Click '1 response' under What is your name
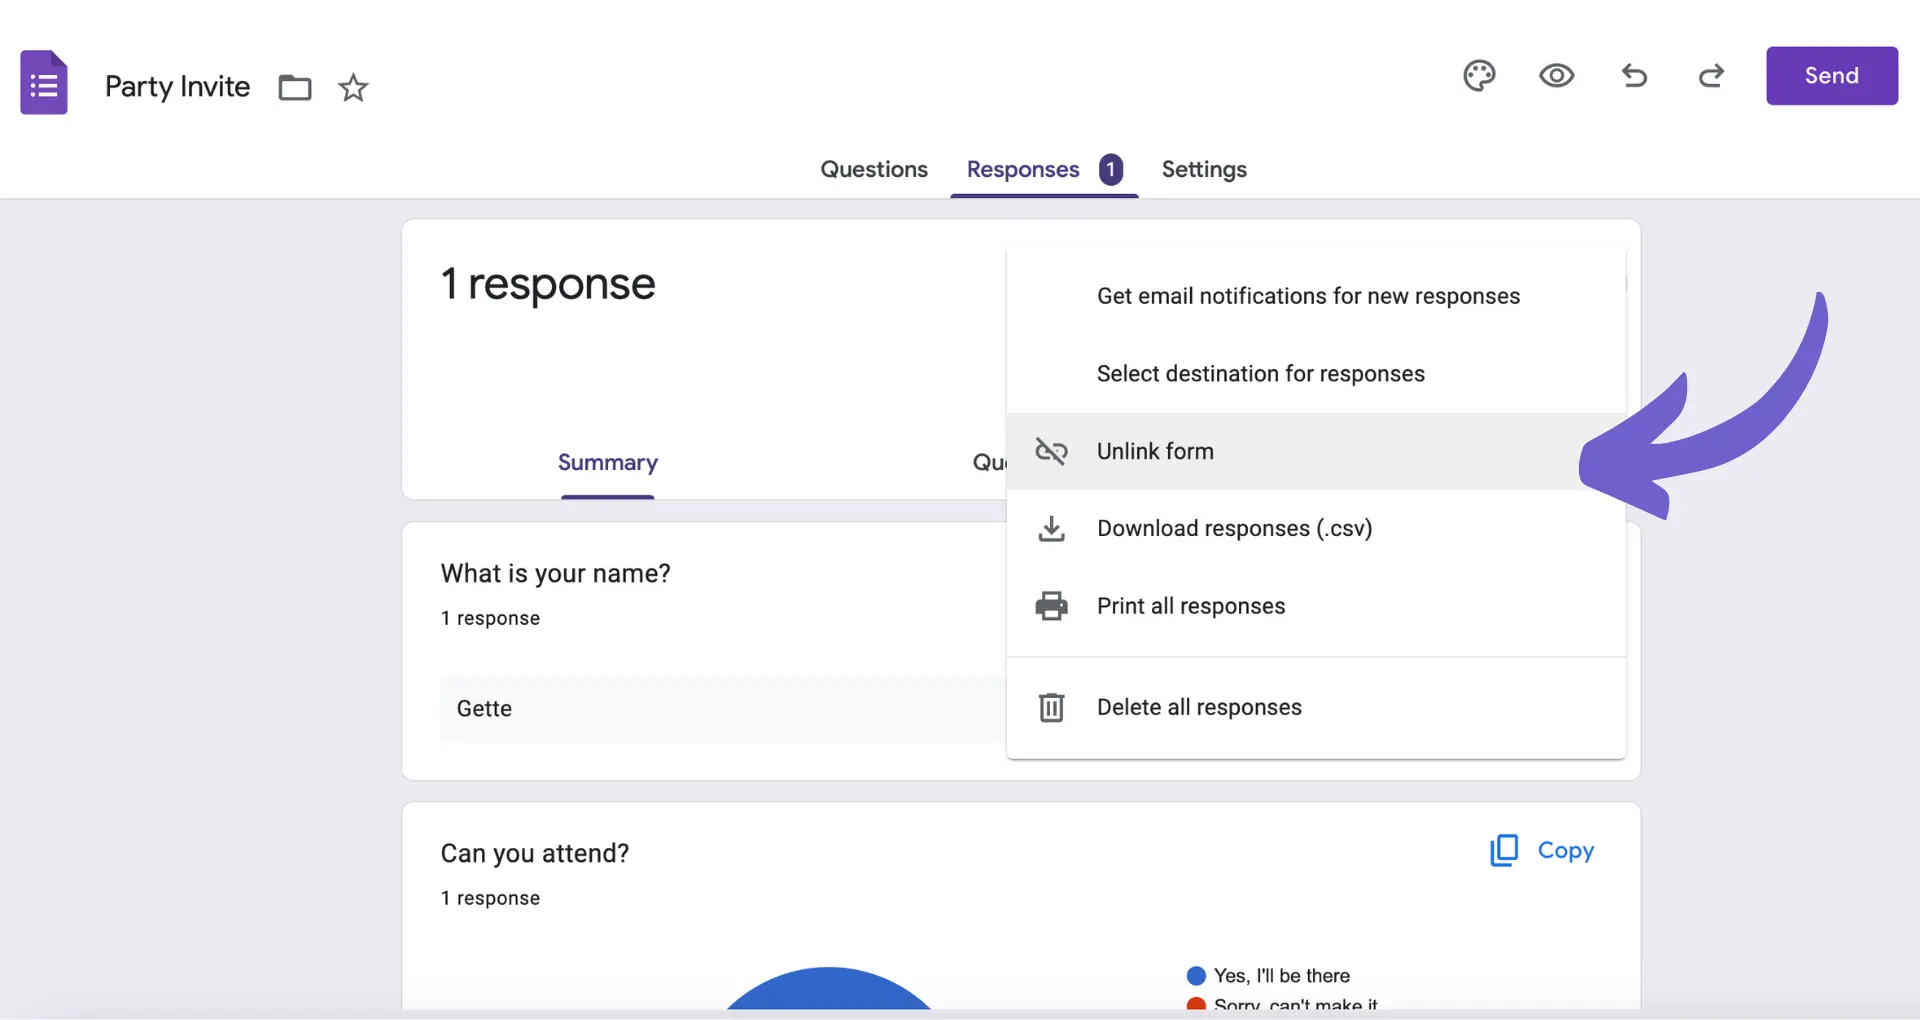The width and height of the screenshot is (1920, 1020). pos(490,618)
